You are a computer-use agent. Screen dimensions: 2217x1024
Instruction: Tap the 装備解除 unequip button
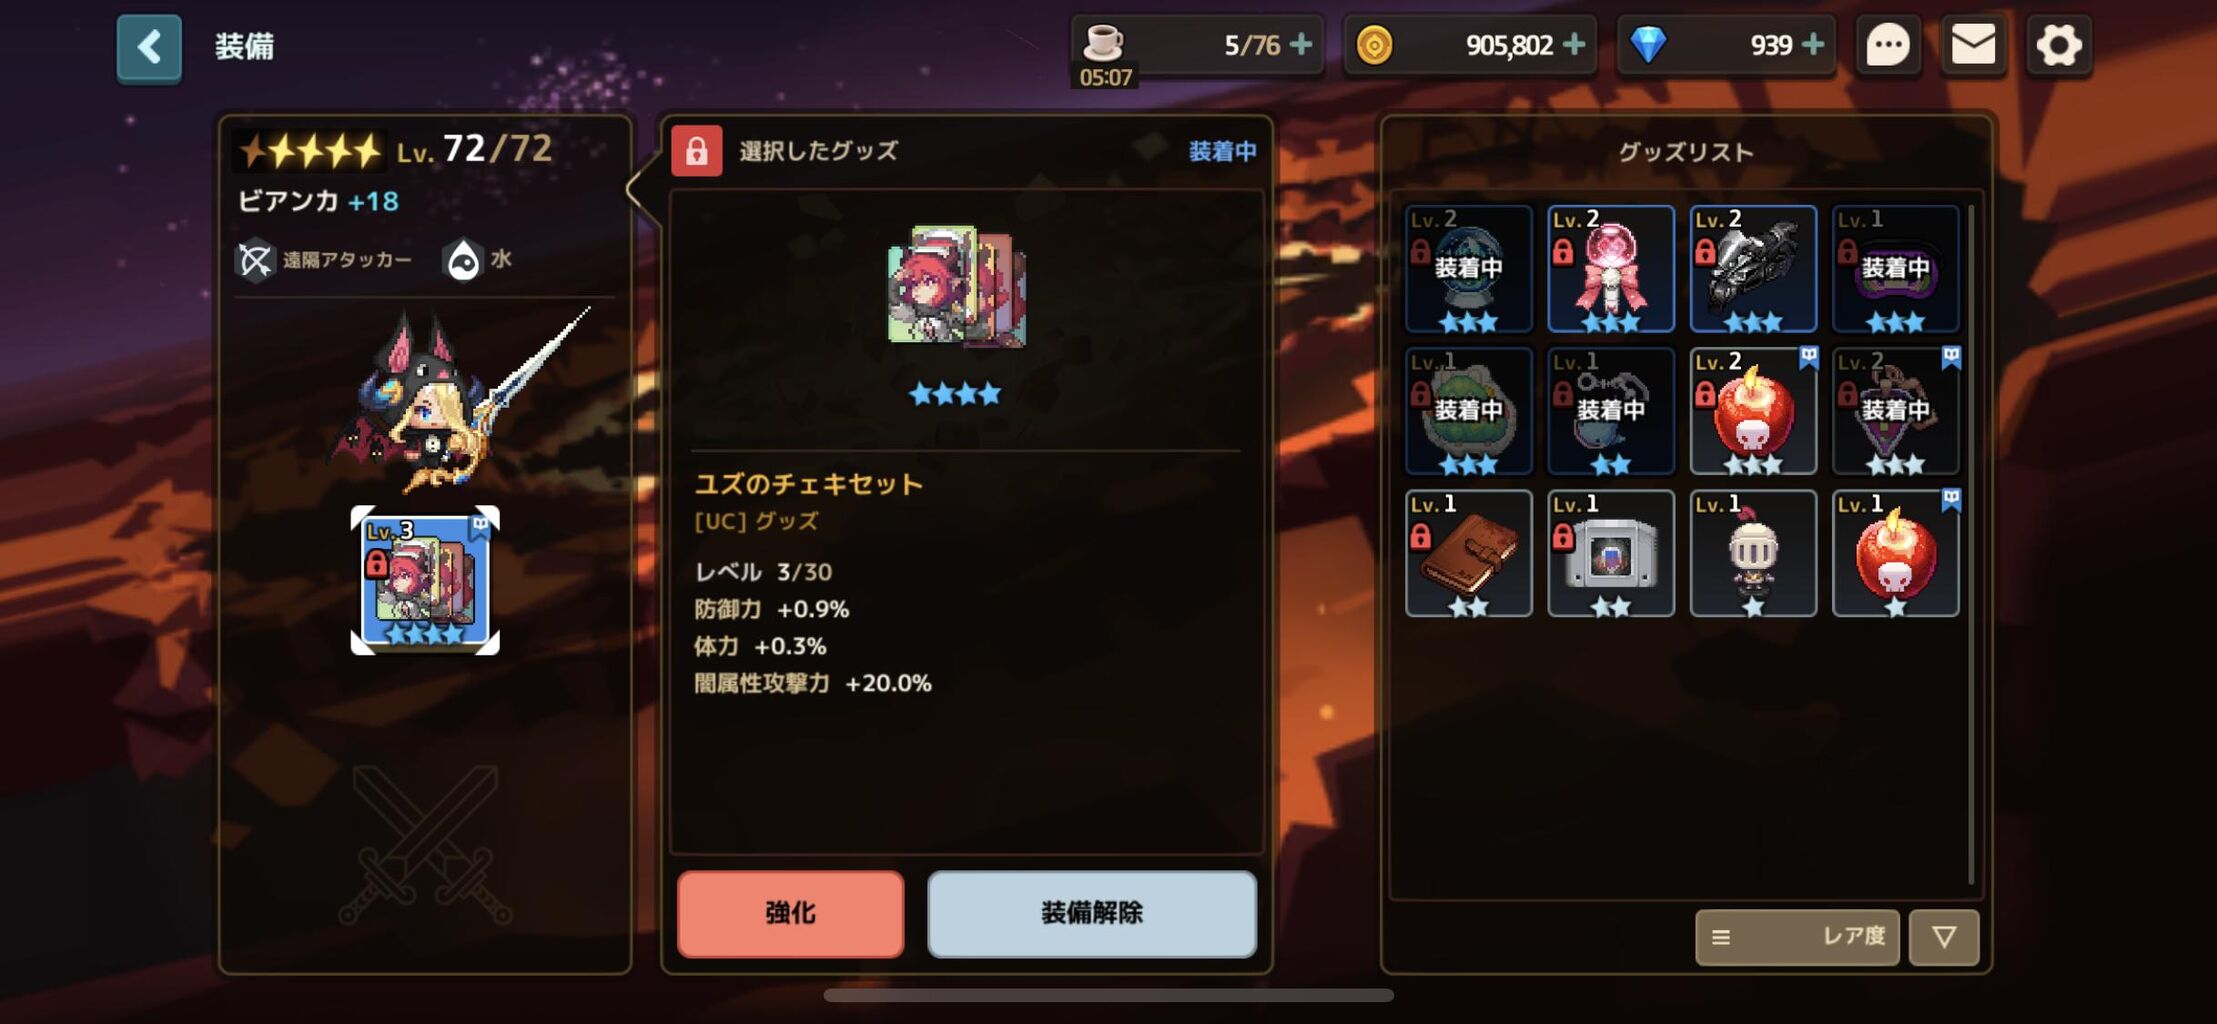click(x=1092, y=913)
